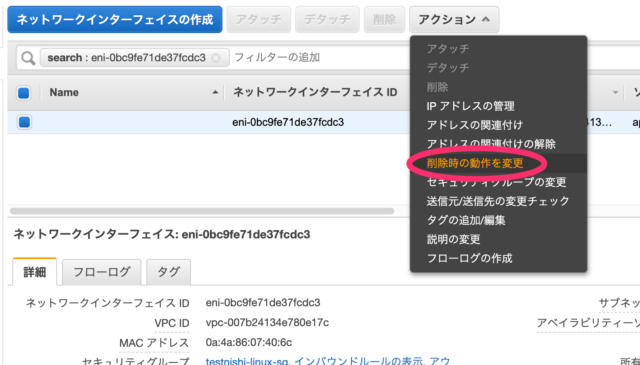Click the ネットワークインターフェイス ID column header
Screen dimensions: 640x365
(x=315, y=92)
